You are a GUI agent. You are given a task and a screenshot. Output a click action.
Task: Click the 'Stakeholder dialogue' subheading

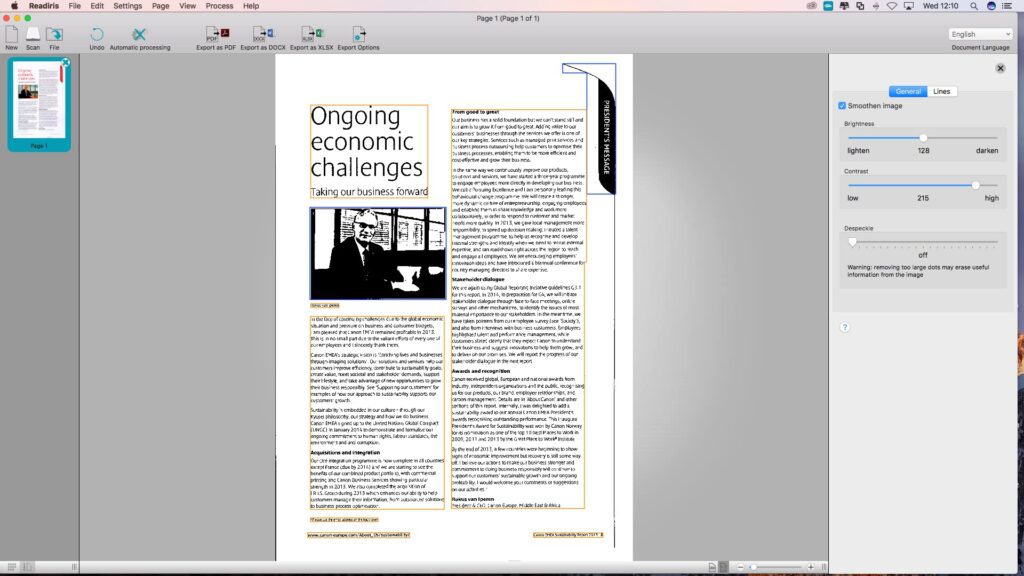478,279
